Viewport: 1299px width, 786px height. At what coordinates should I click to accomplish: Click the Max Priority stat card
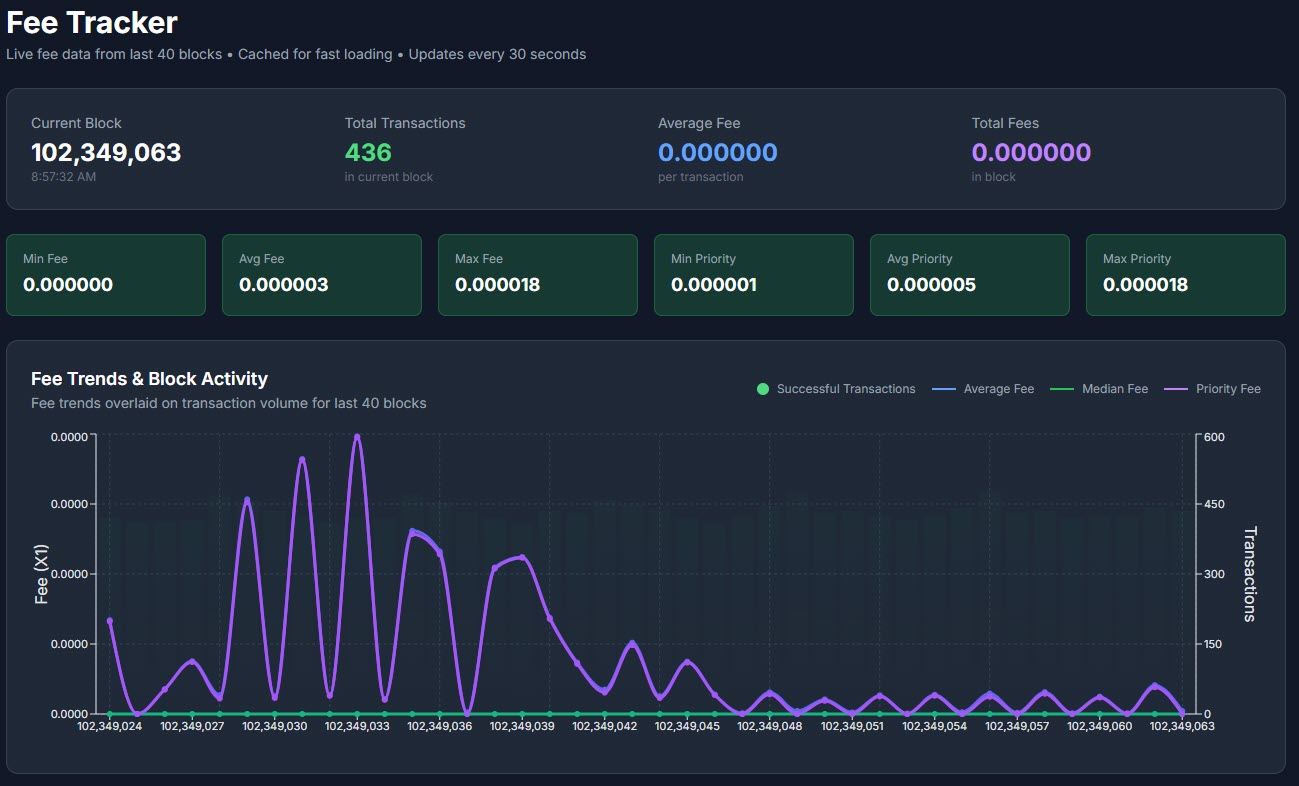[x=1185, y=275]
